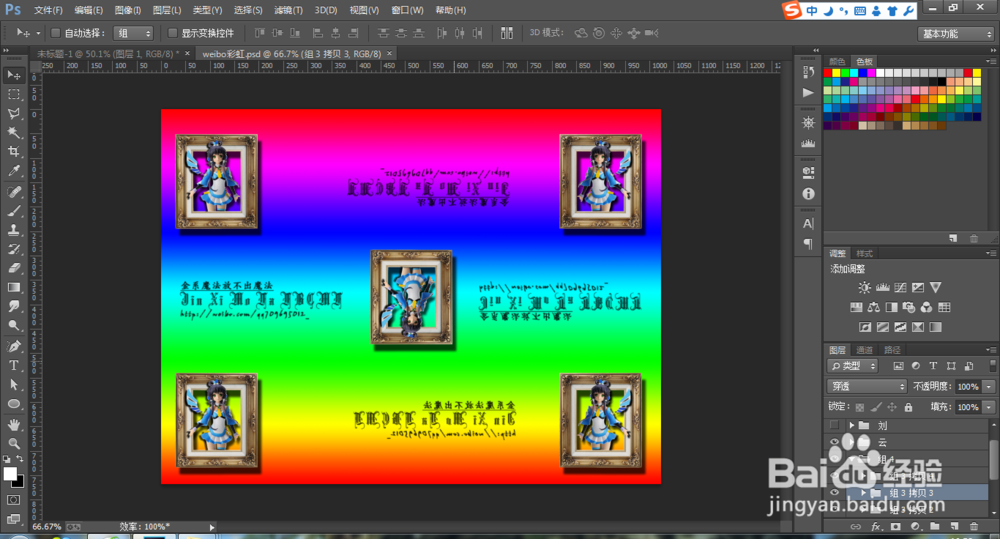1000x539 pixels.
Task: Select the Eraser tool
Action: pyautogui.click(x=13, y=269)
